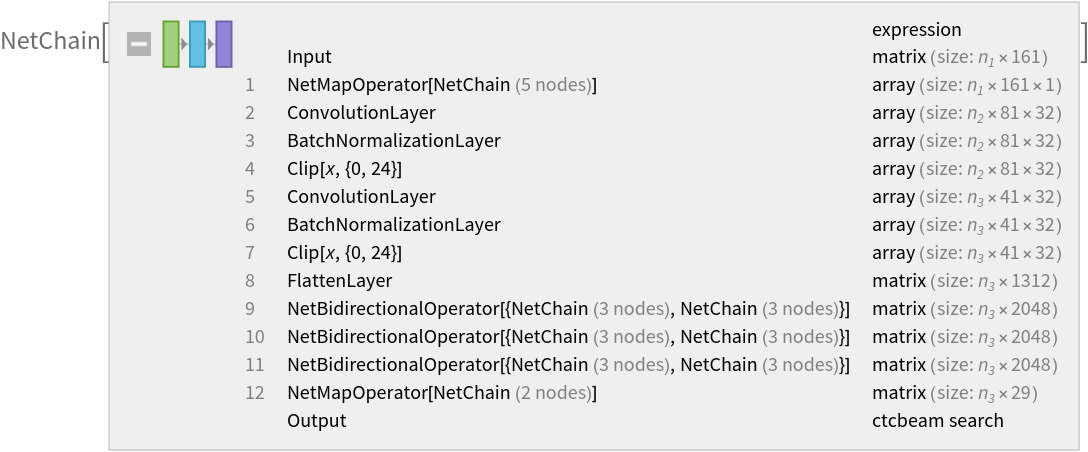The width and height of the screenshot is (1088, 452).
Task: Select the Input row
Action: [x=309, y=57]
